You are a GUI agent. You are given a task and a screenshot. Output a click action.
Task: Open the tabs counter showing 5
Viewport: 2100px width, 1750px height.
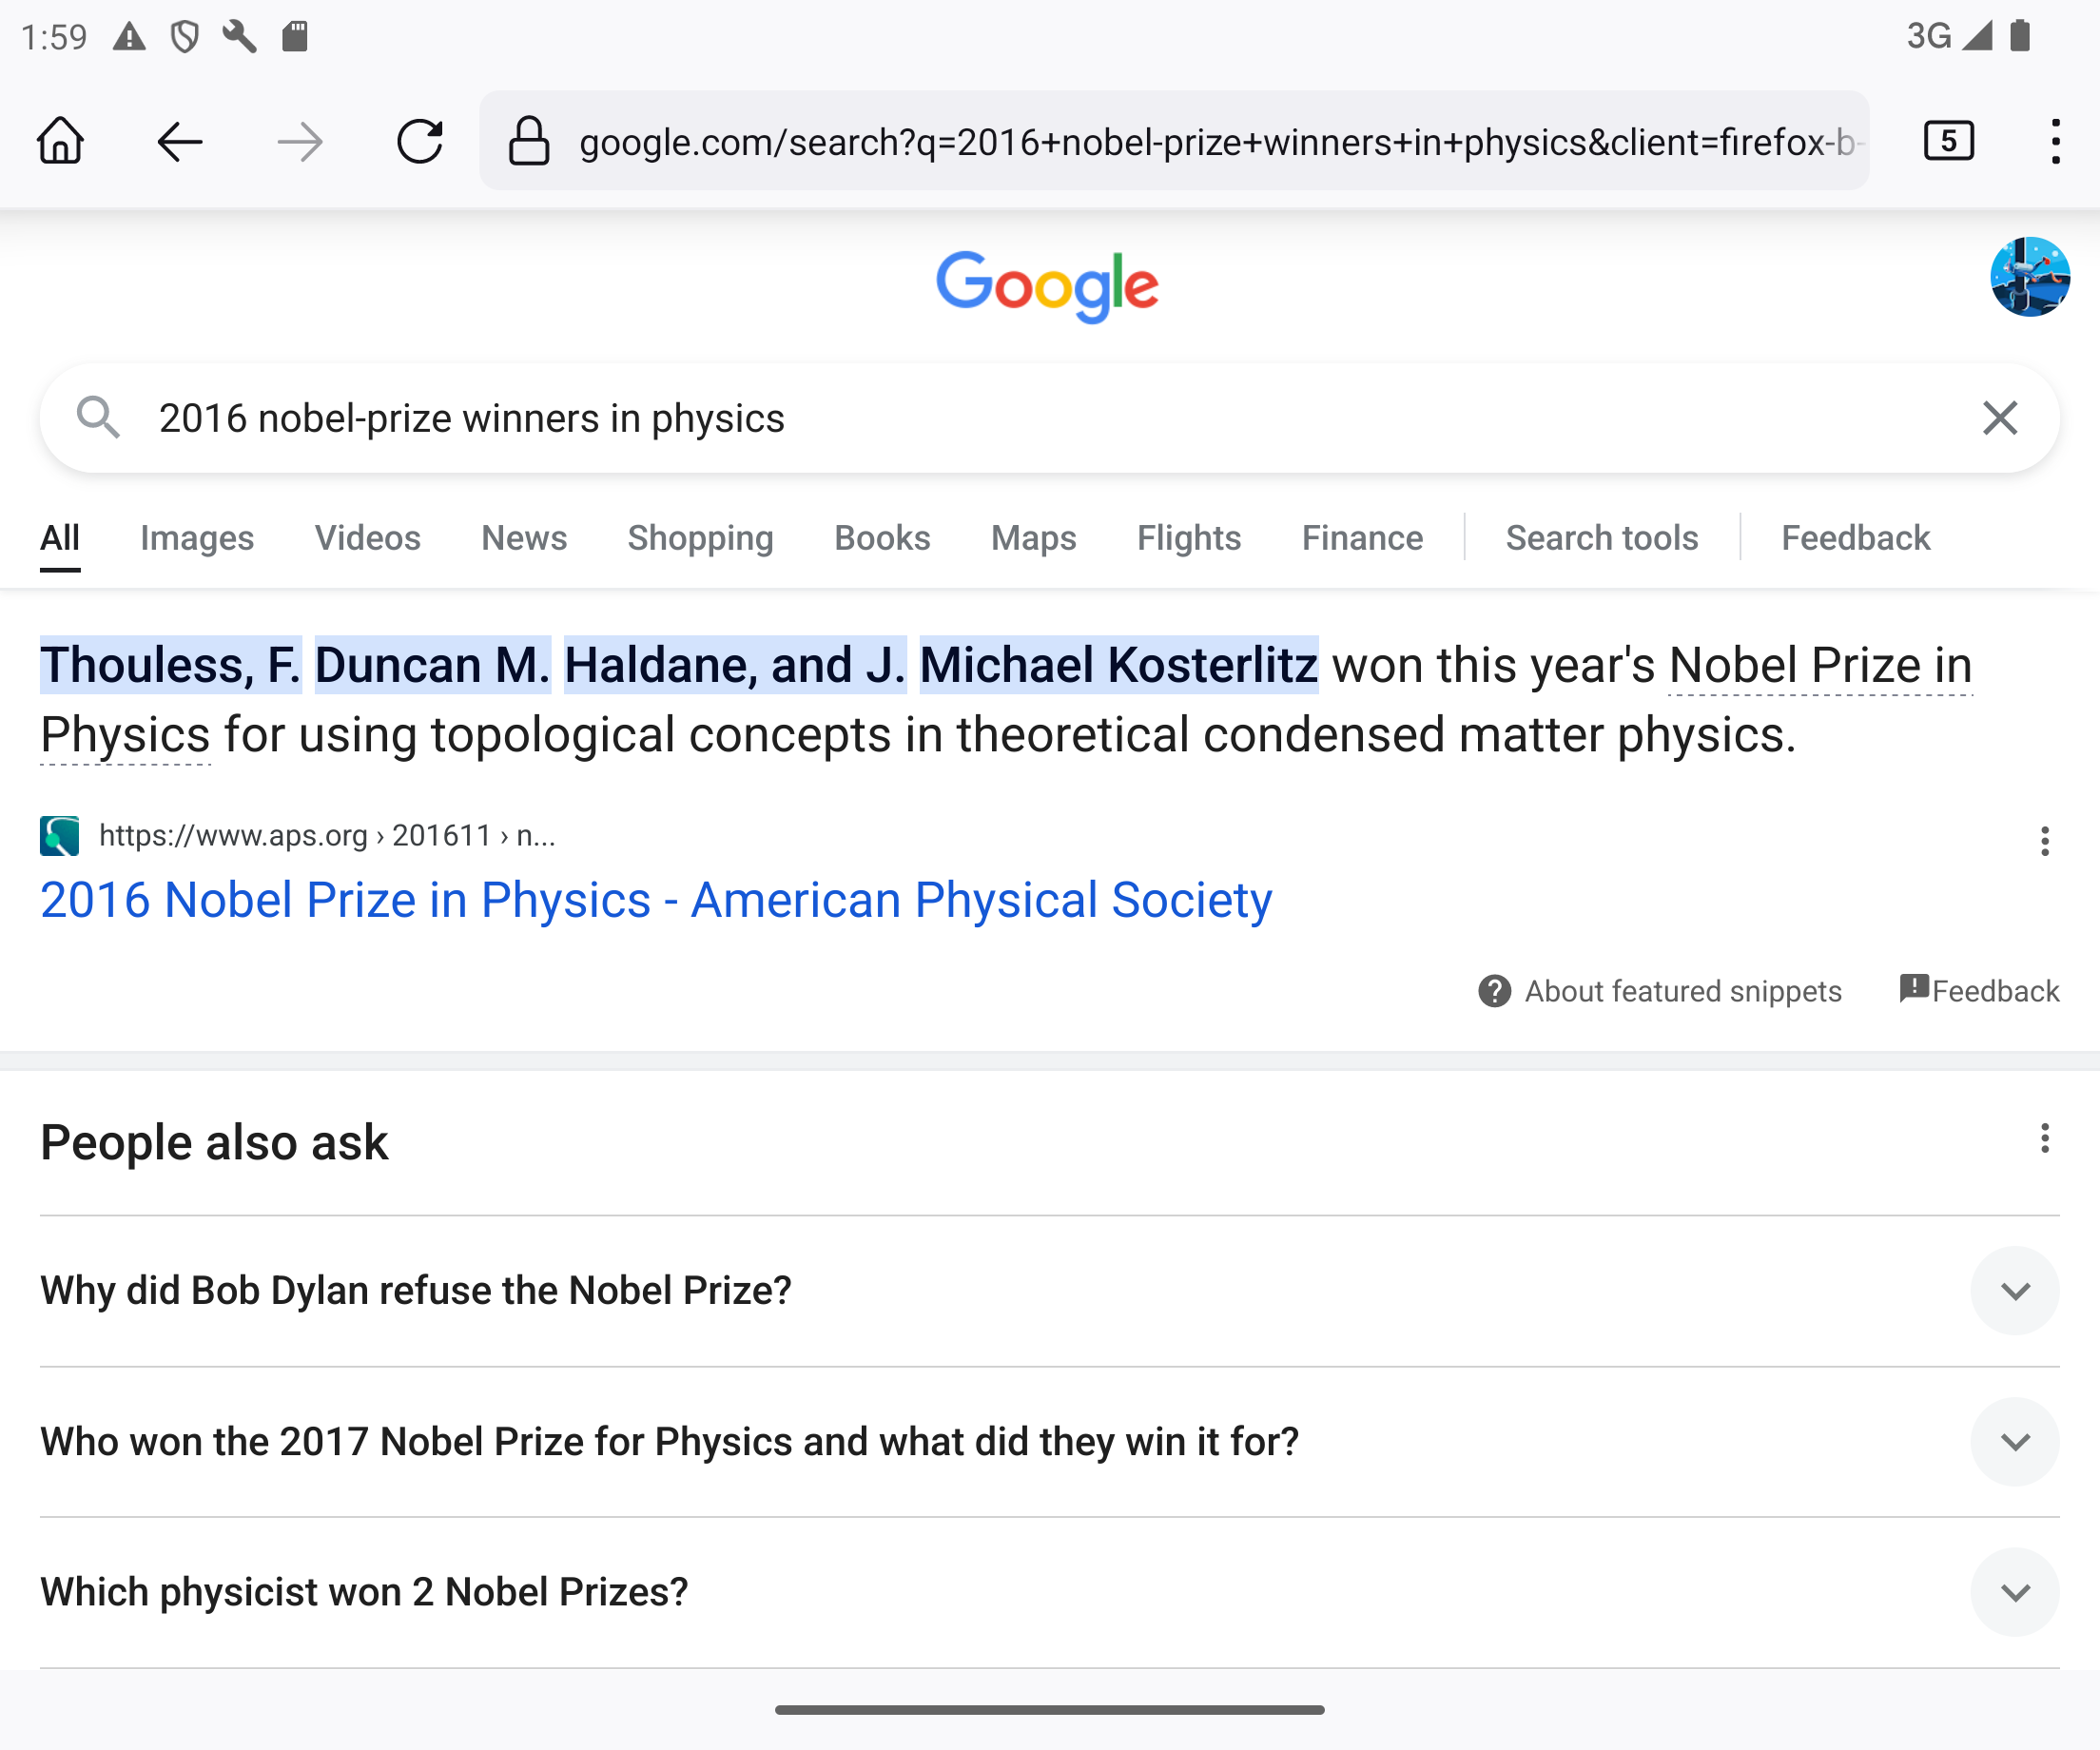click(1948, 141)
